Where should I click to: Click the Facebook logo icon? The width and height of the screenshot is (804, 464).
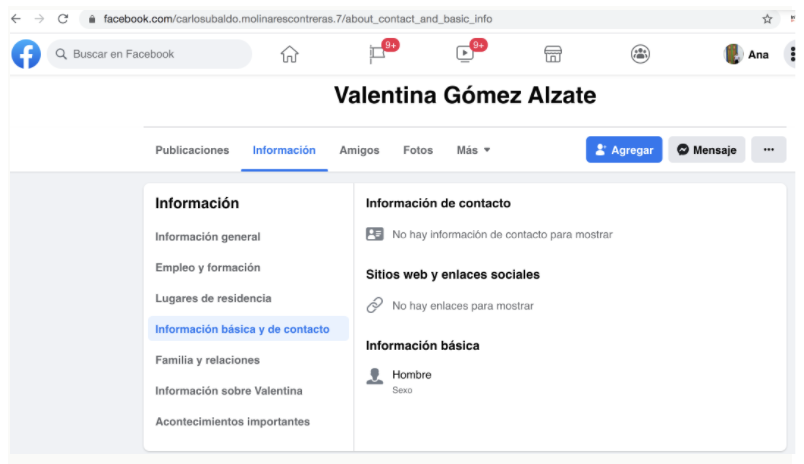pos(26,54)
